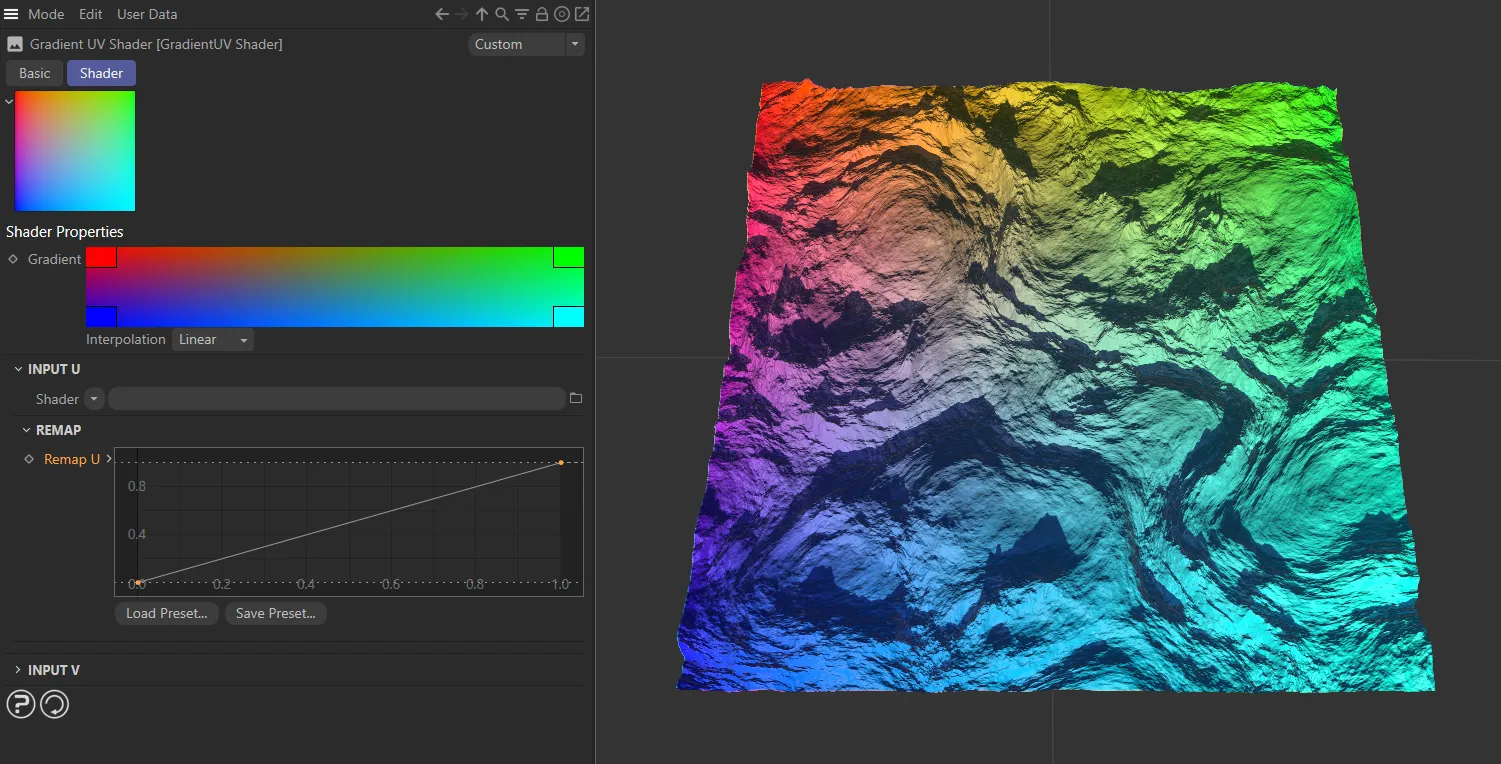Open the Interpolation dropdown set to Linear
The height and width of the screenshot is (764, 1501).
point(211,339)
